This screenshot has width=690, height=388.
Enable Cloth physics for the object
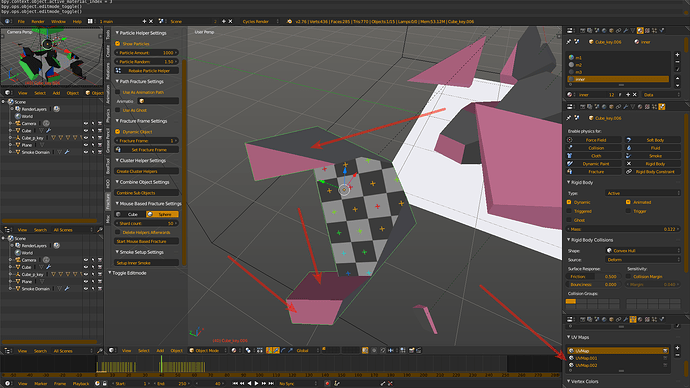tap(595, 156)
